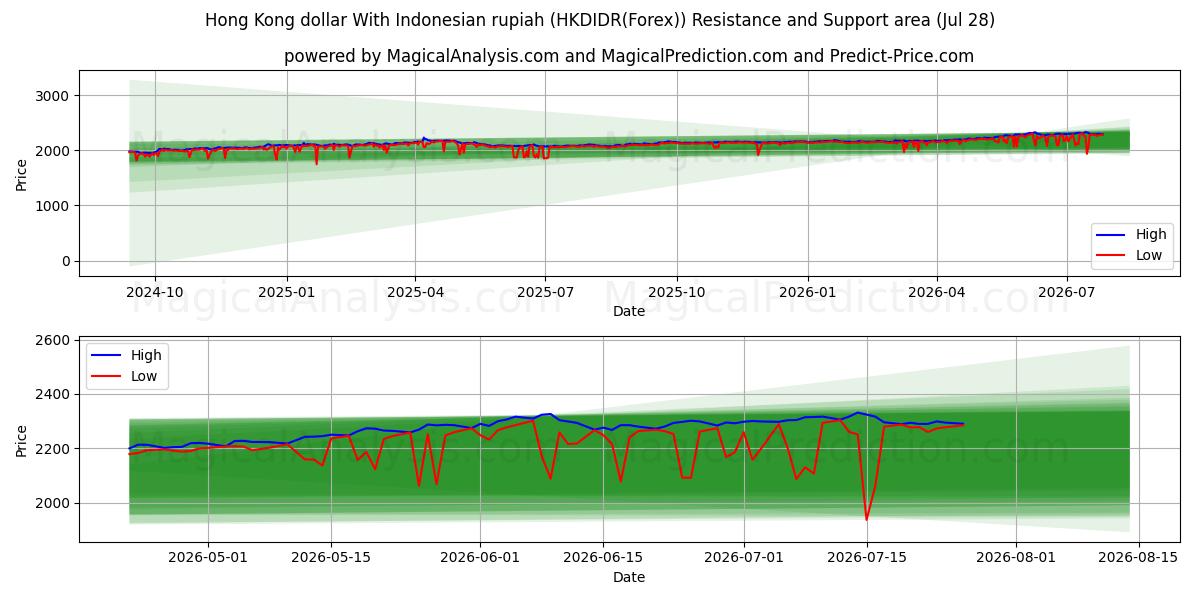Image resolution: width=1200 pixels, height=600 pixels.
Task: Click the '0' price tick in the top chart
Action: coord(68,261)
